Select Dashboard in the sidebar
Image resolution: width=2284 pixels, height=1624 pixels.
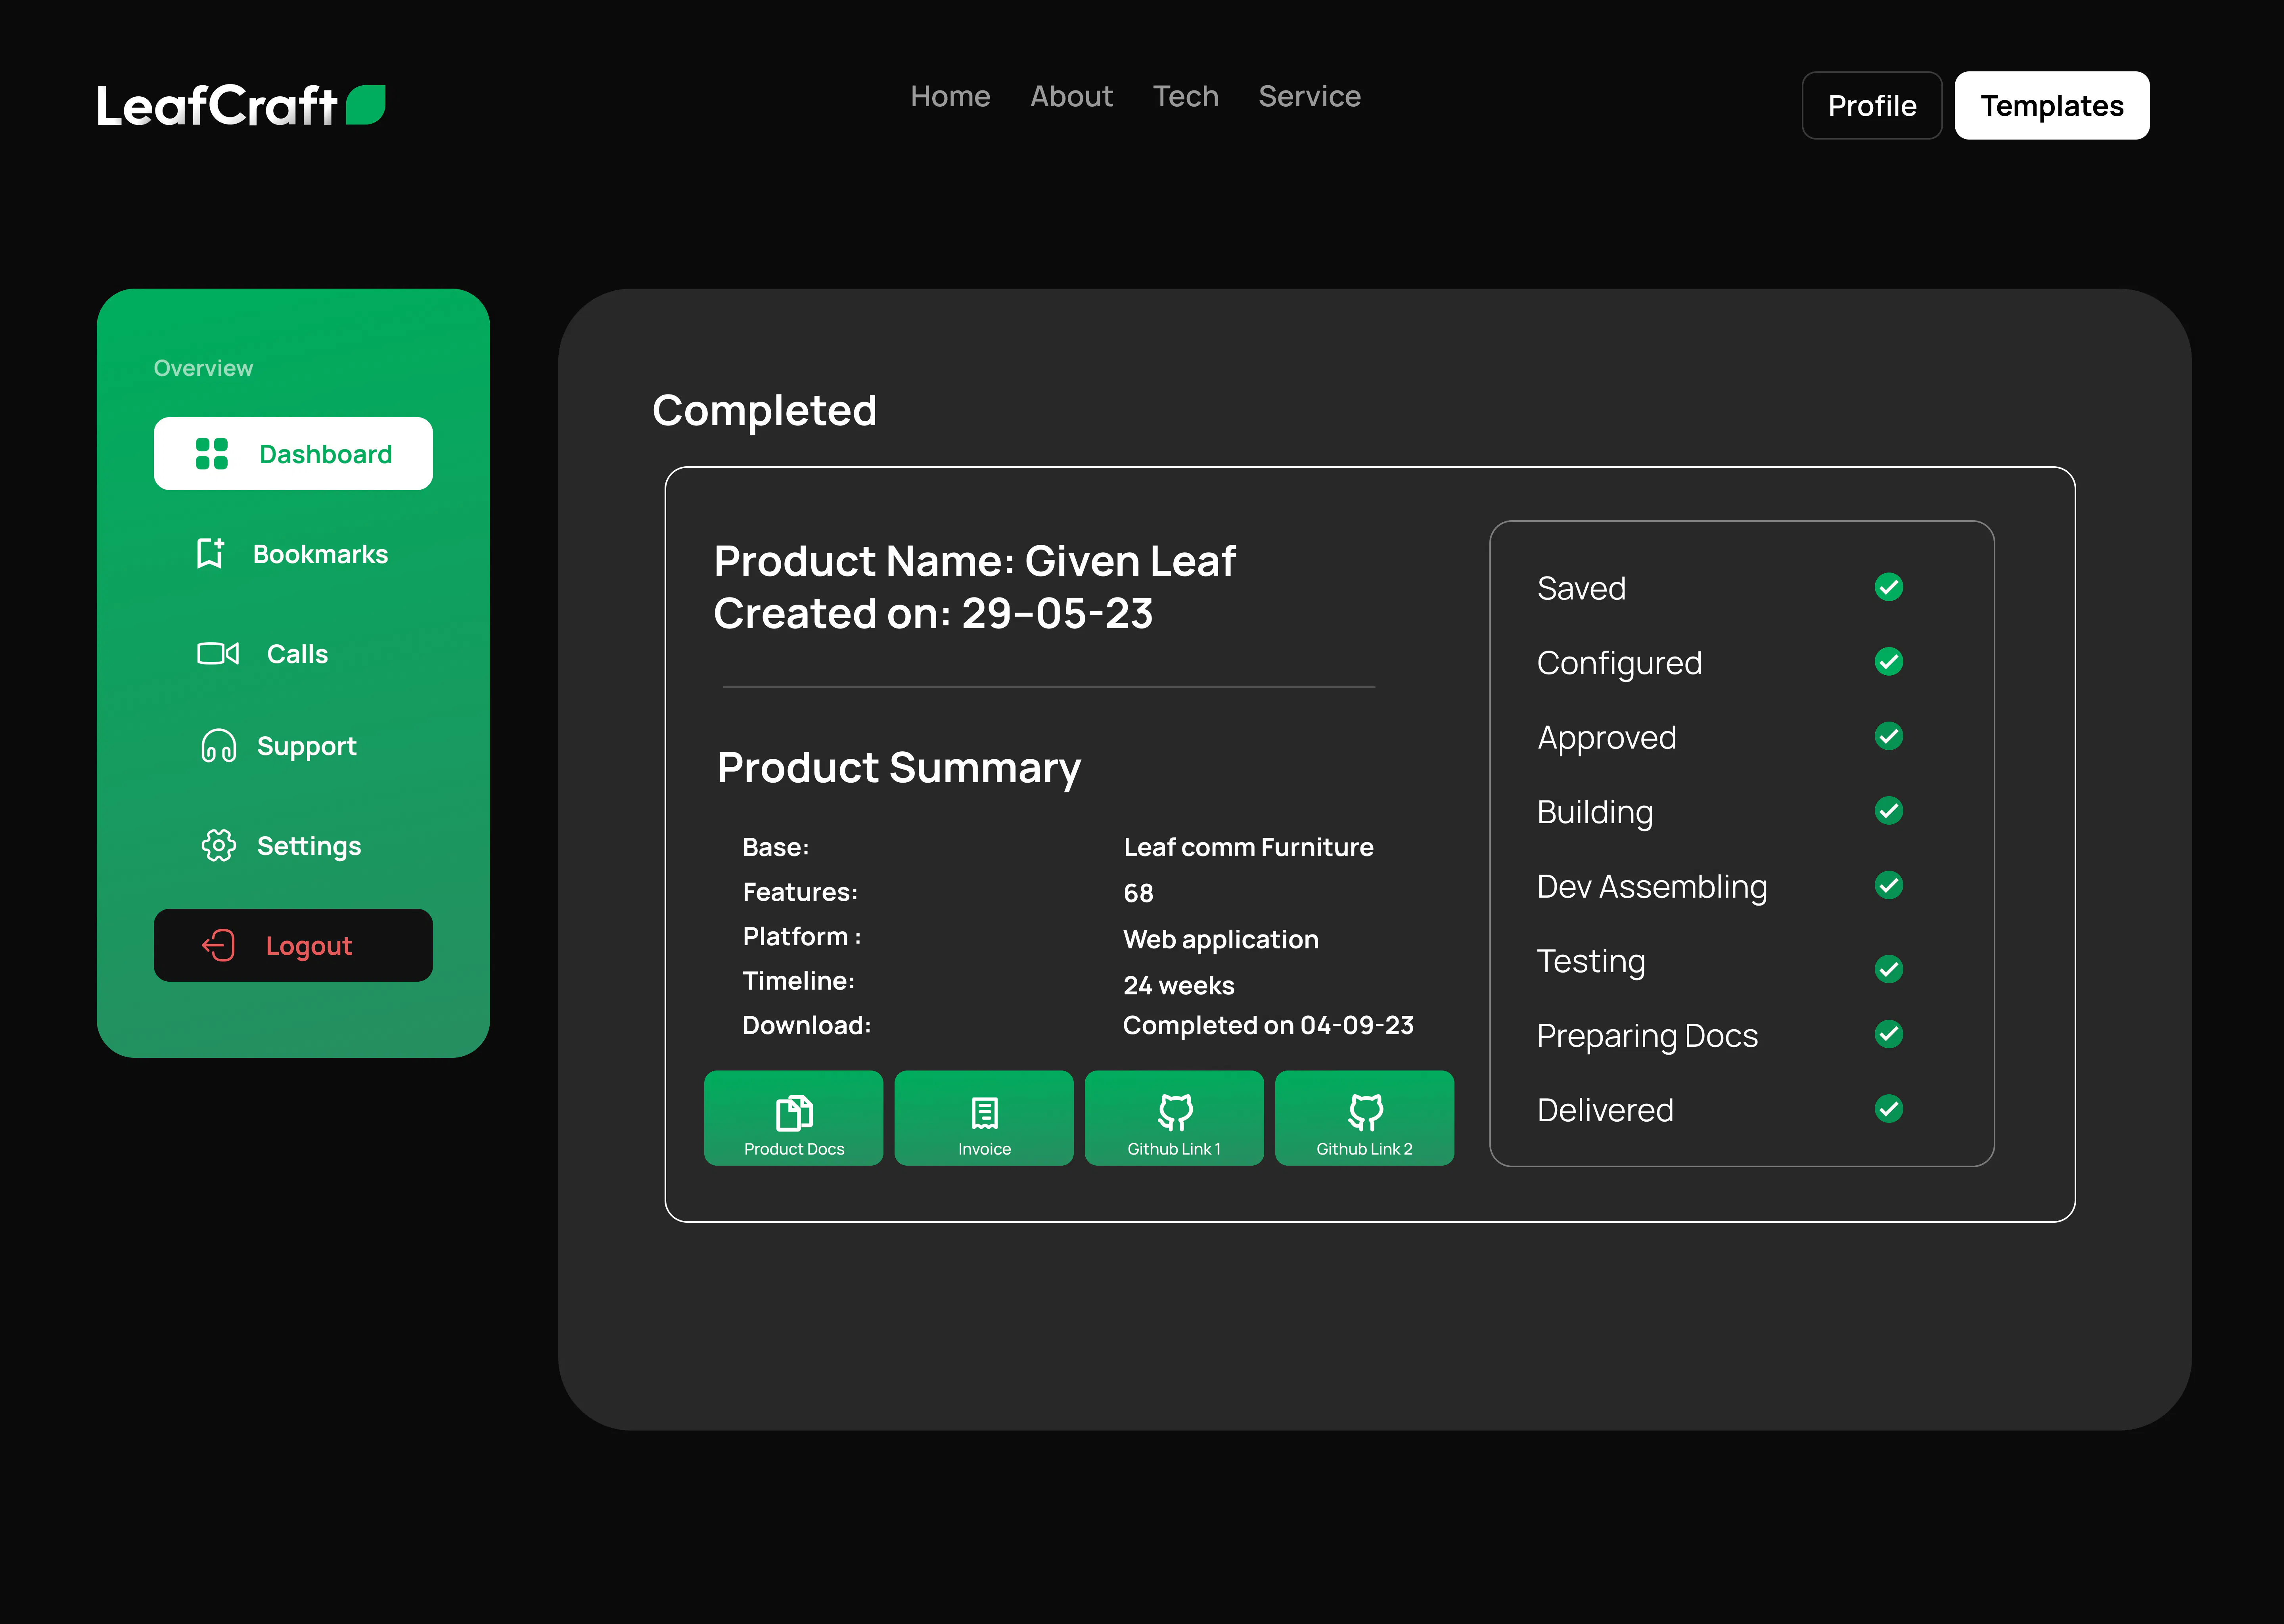point(293,453)
